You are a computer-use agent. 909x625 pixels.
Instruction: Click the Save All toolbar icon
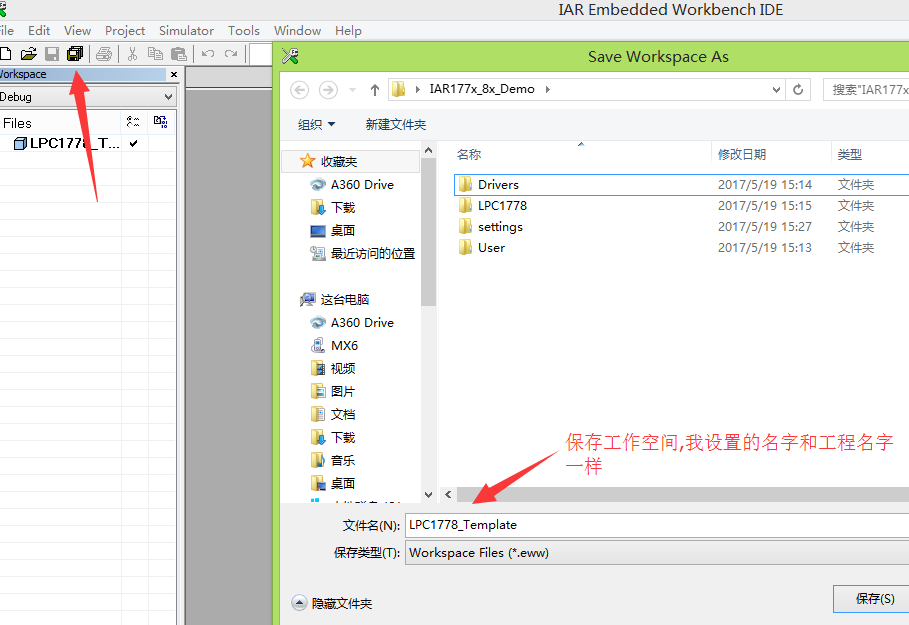point(75,54)
